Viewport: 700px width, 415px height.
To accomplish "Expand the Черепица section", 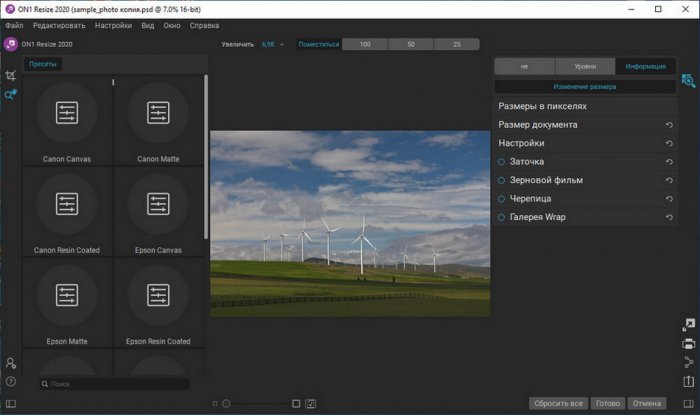I will (x=585, y=199).
